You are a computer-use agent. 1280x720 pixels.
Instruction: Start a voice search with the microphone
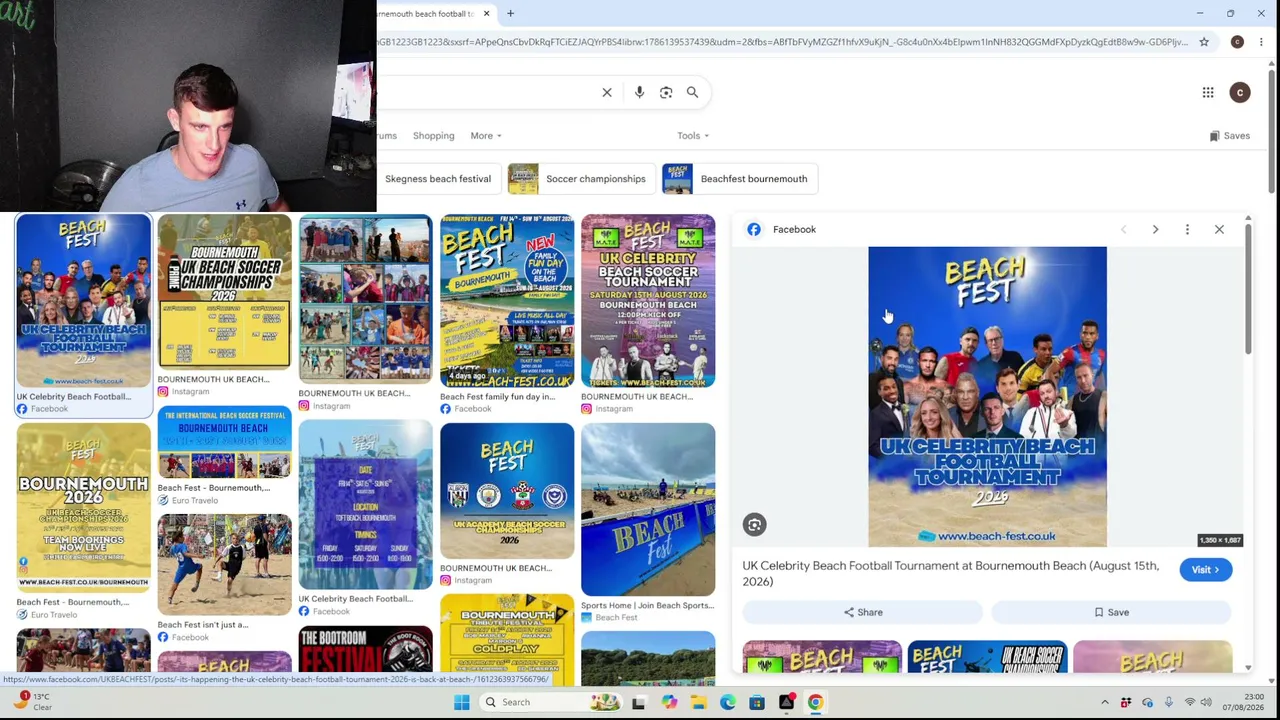[x=639, y=92]
